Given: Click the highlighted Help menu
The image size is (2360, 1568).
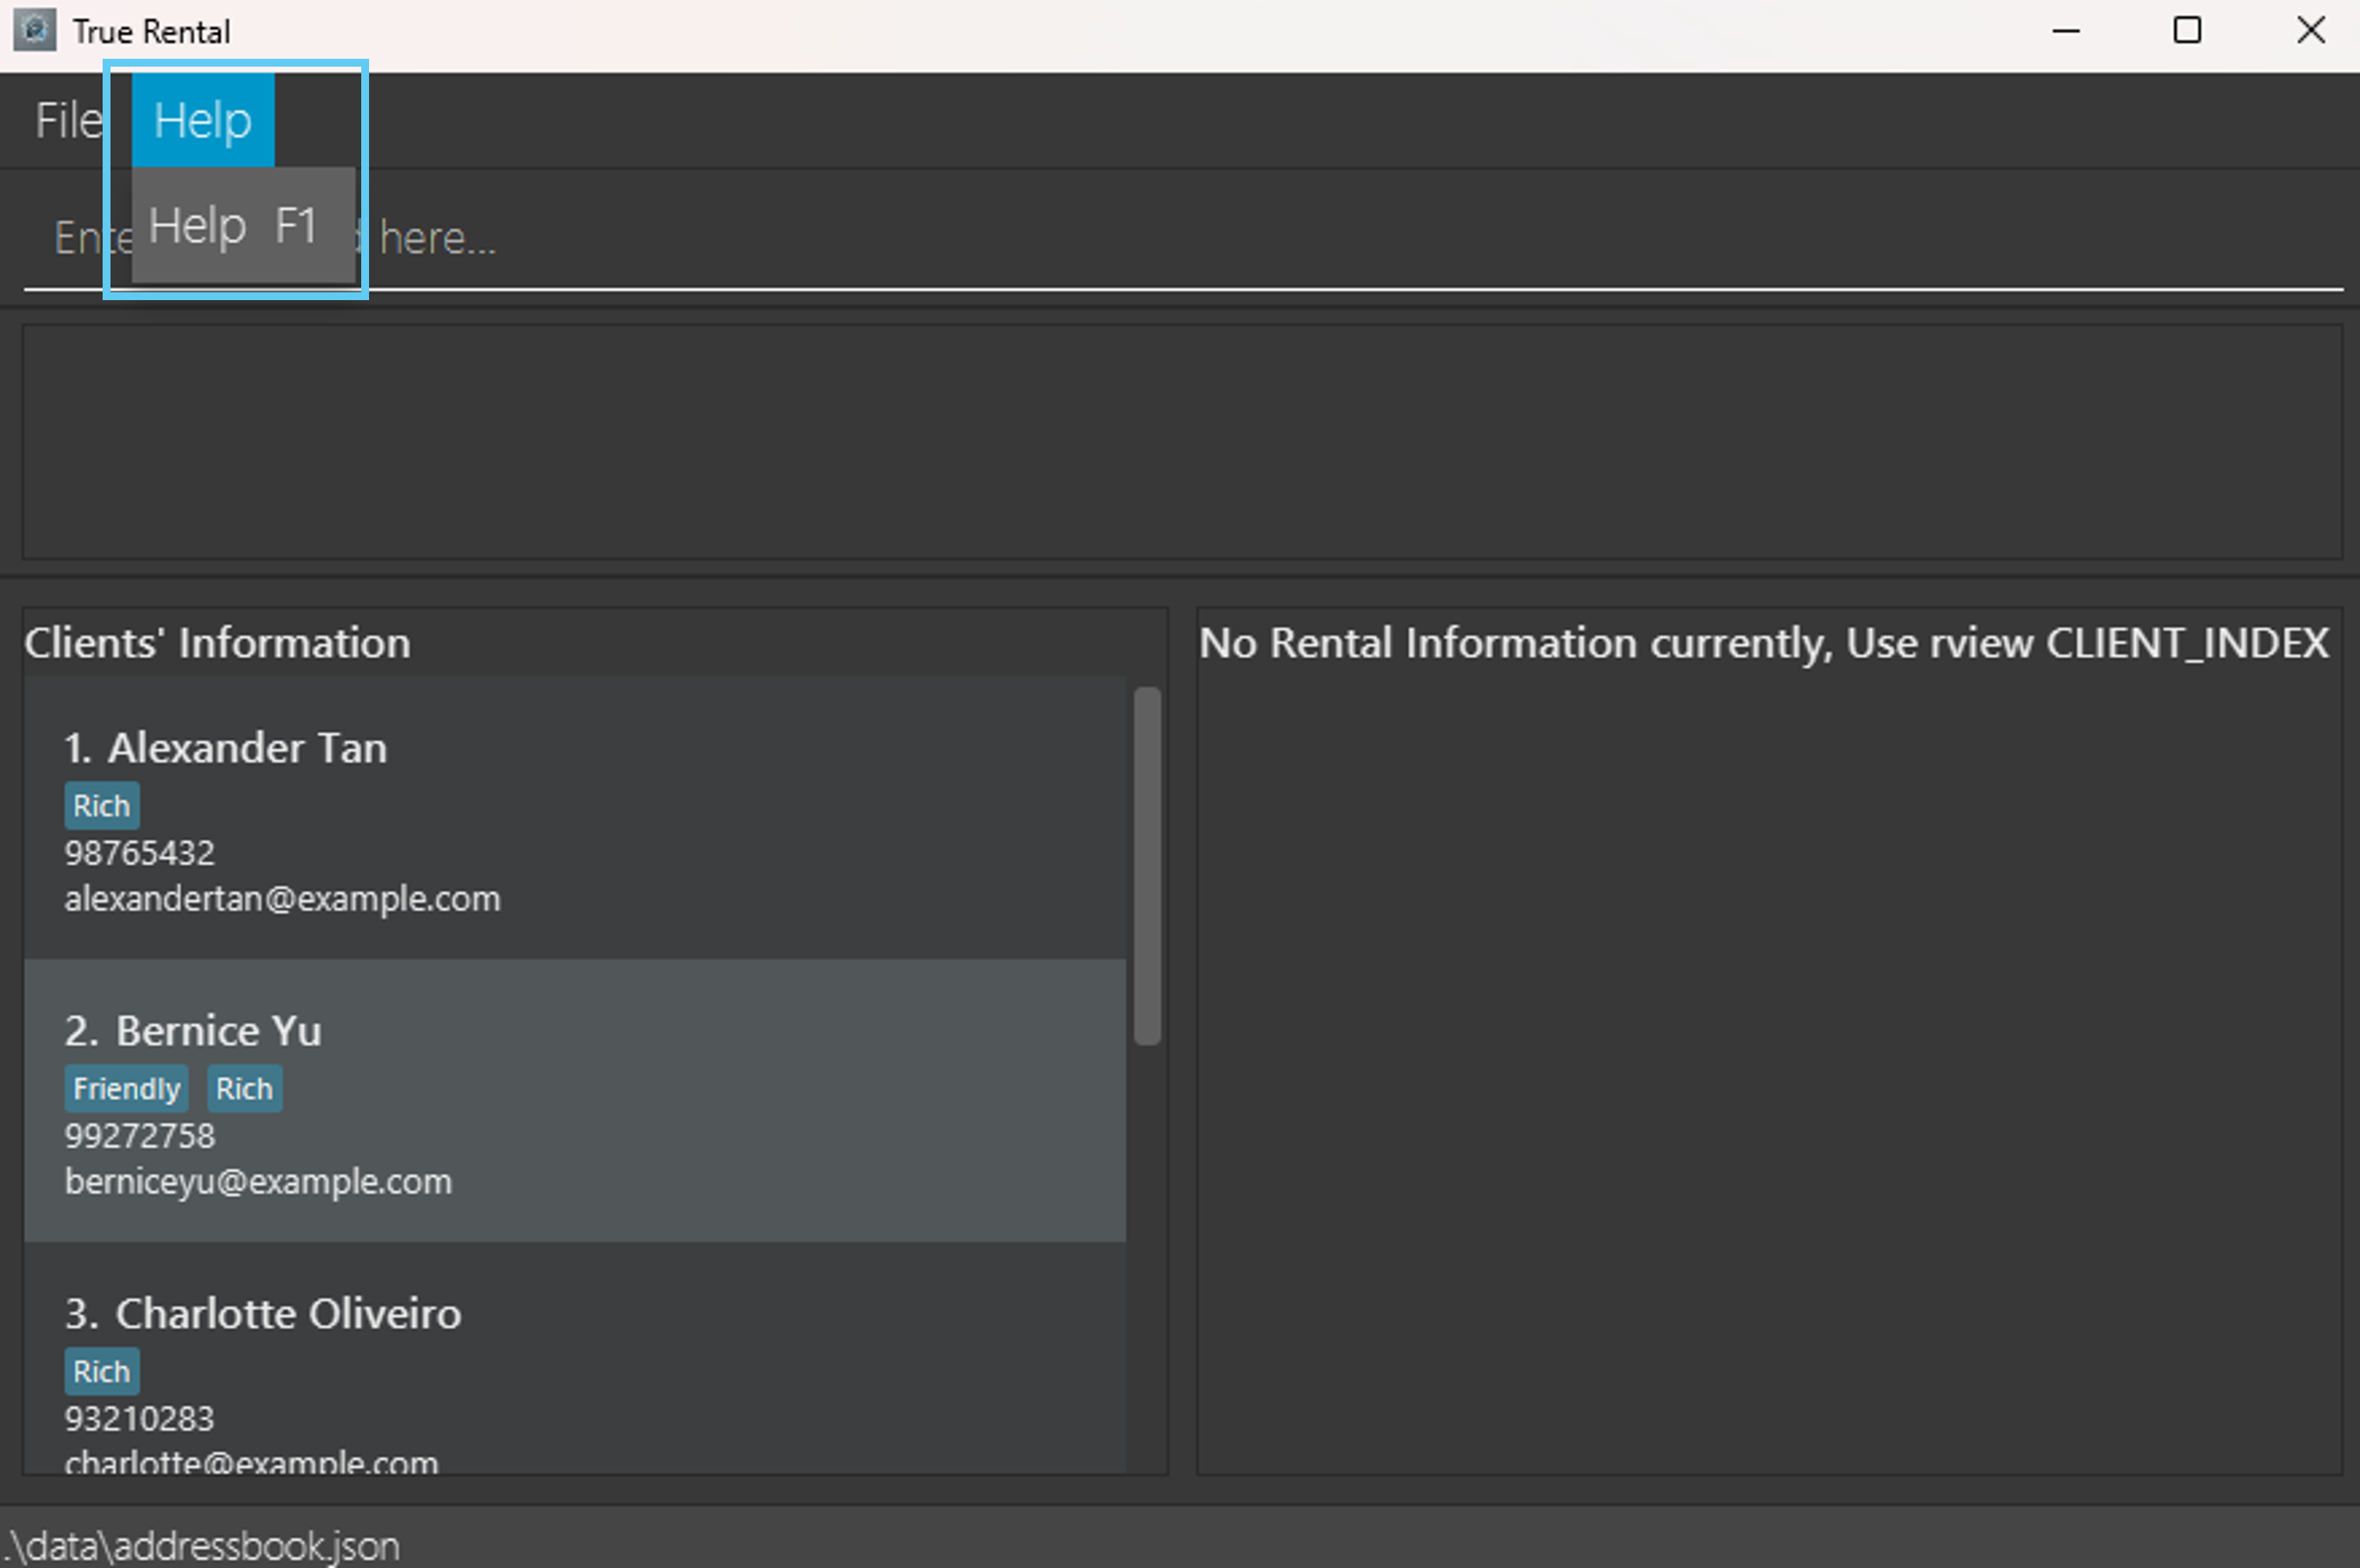Looking at the screenshot, I should pos(203,121).
